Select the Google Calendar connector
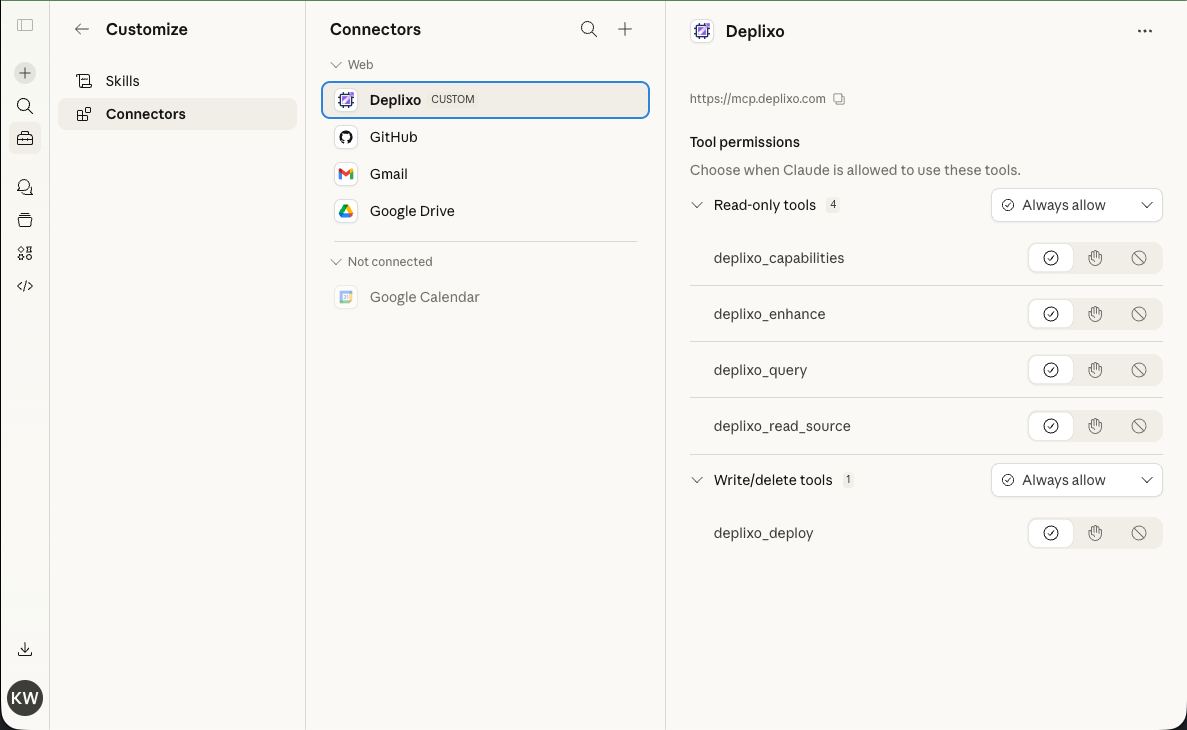The image size is (1187, 730). pyautogui.click(x=485, y=297)
